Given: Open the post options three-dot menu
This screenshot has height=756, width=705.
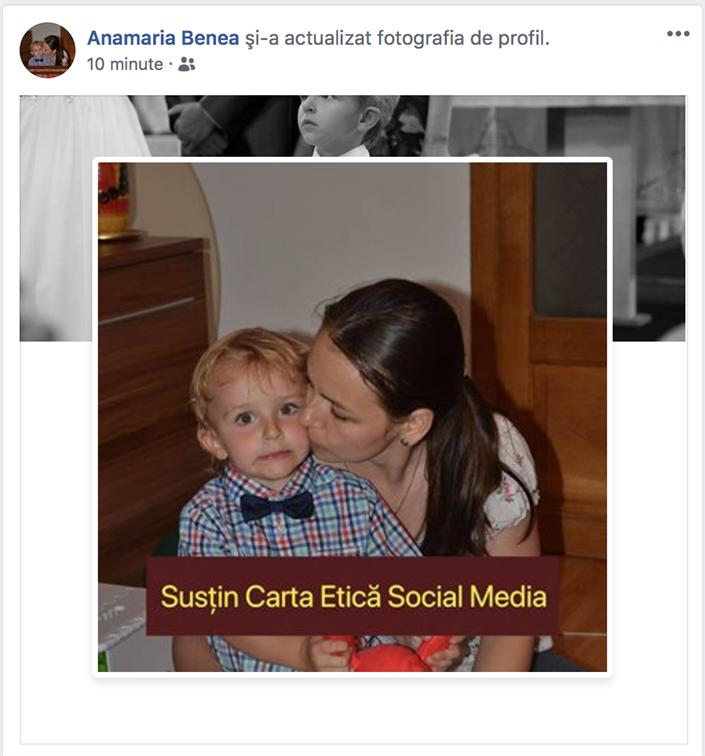Looking at the screenshot, I should point(678,34).
